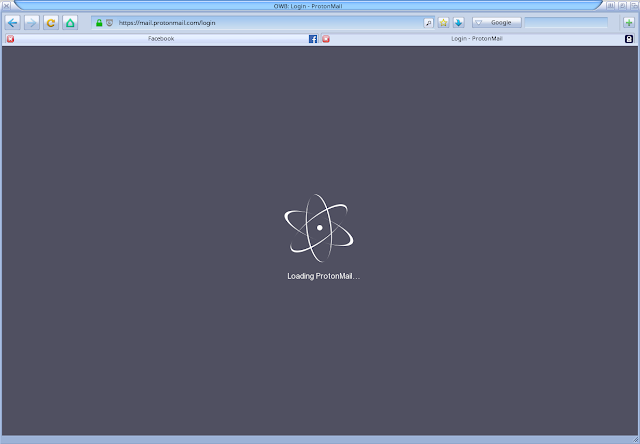
Task: Click the window title 'OWB: Login - ProtonMail'
Action: click(x=308, y=6)
